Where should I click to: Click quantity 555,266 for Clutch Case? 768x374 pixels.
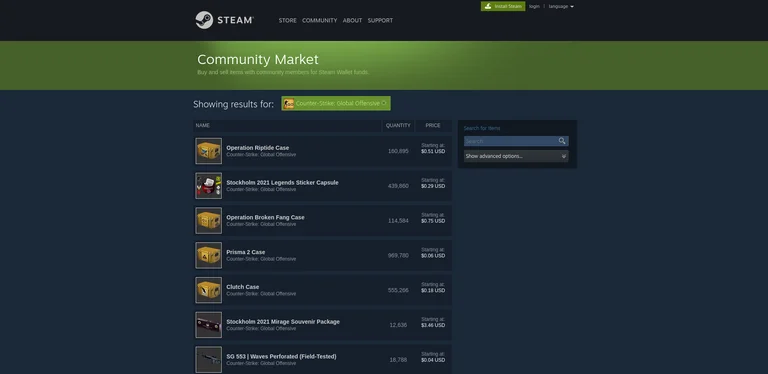click(398, 290)
